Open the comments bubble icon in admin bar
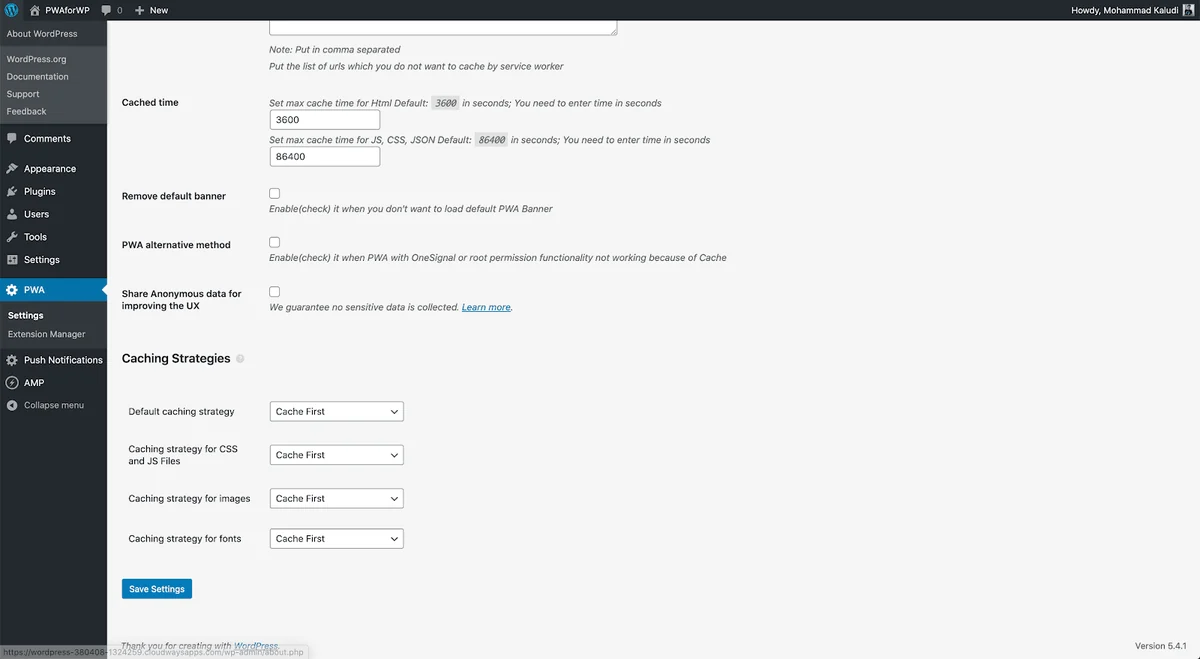1200x659 pixels. pos(106,10)
